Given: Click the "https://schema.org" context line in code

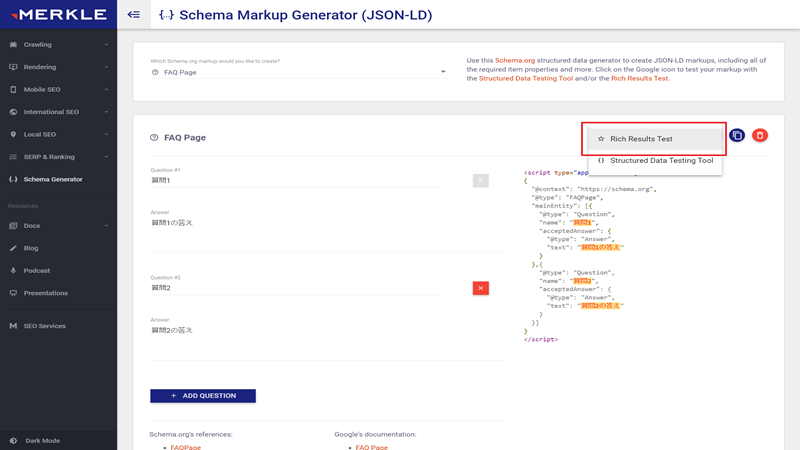Looking at the screenshot, I should [x=594, y=189].
